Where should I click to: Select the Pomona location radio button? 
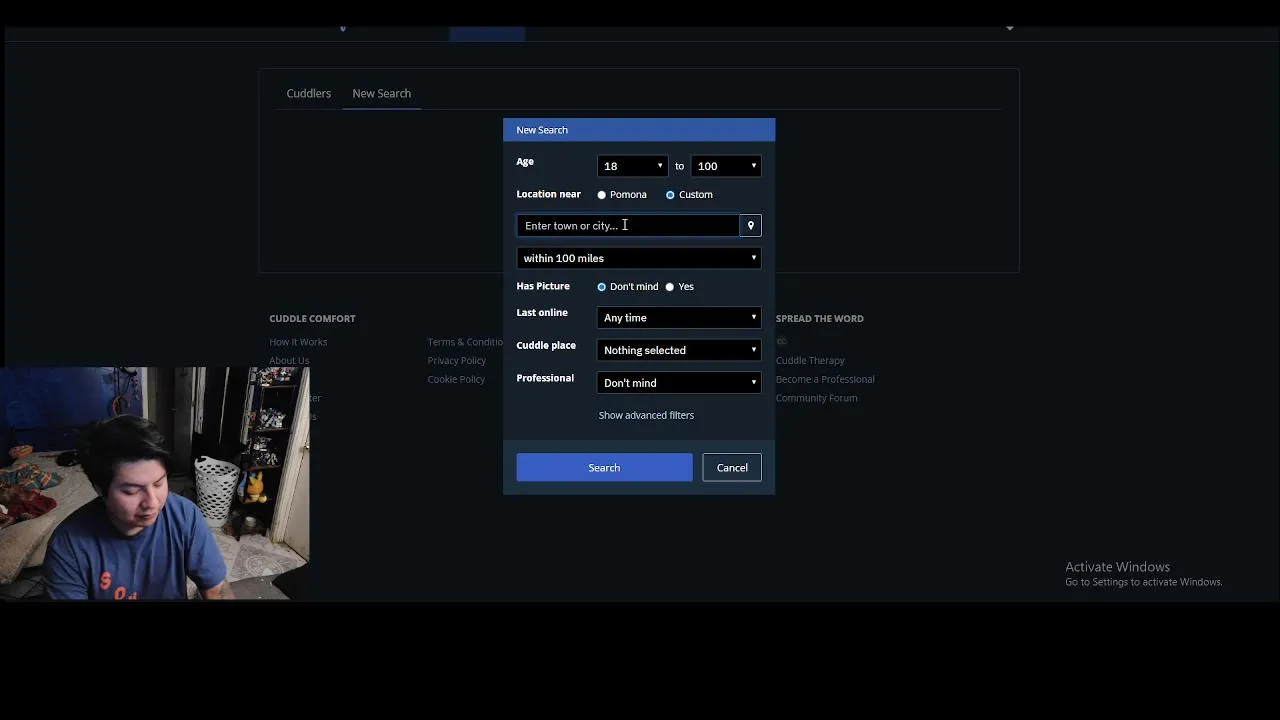pyautogui.click(x=602, y=195)
